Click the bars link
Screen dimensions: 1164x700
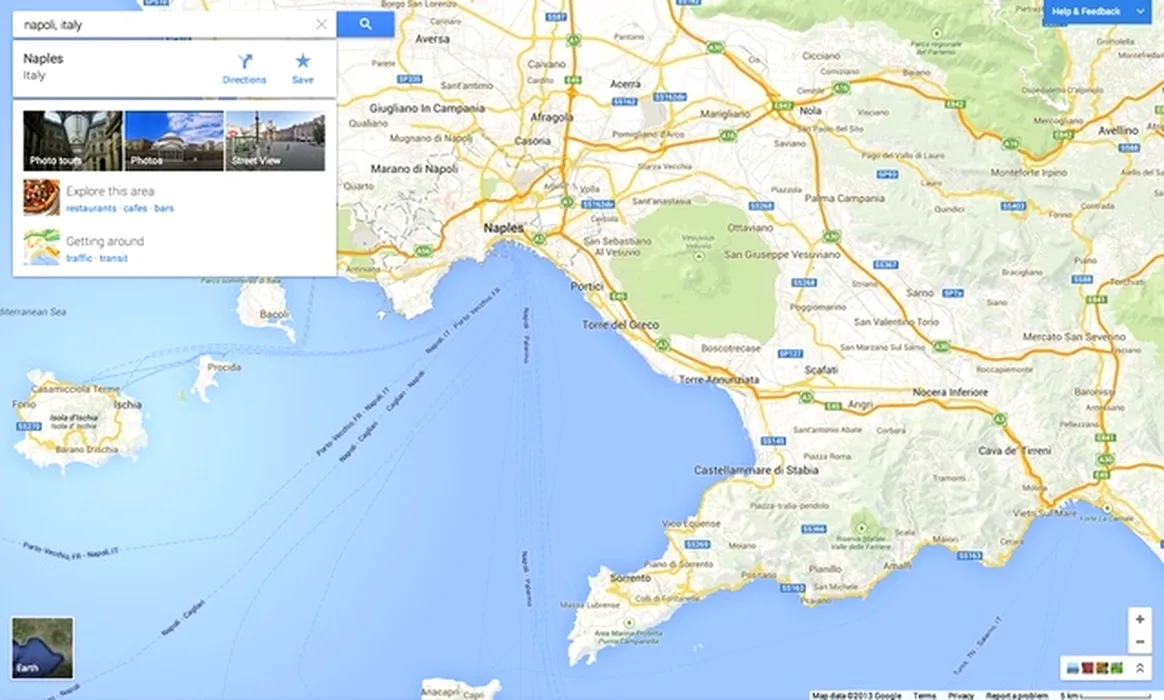coord(164,209)
